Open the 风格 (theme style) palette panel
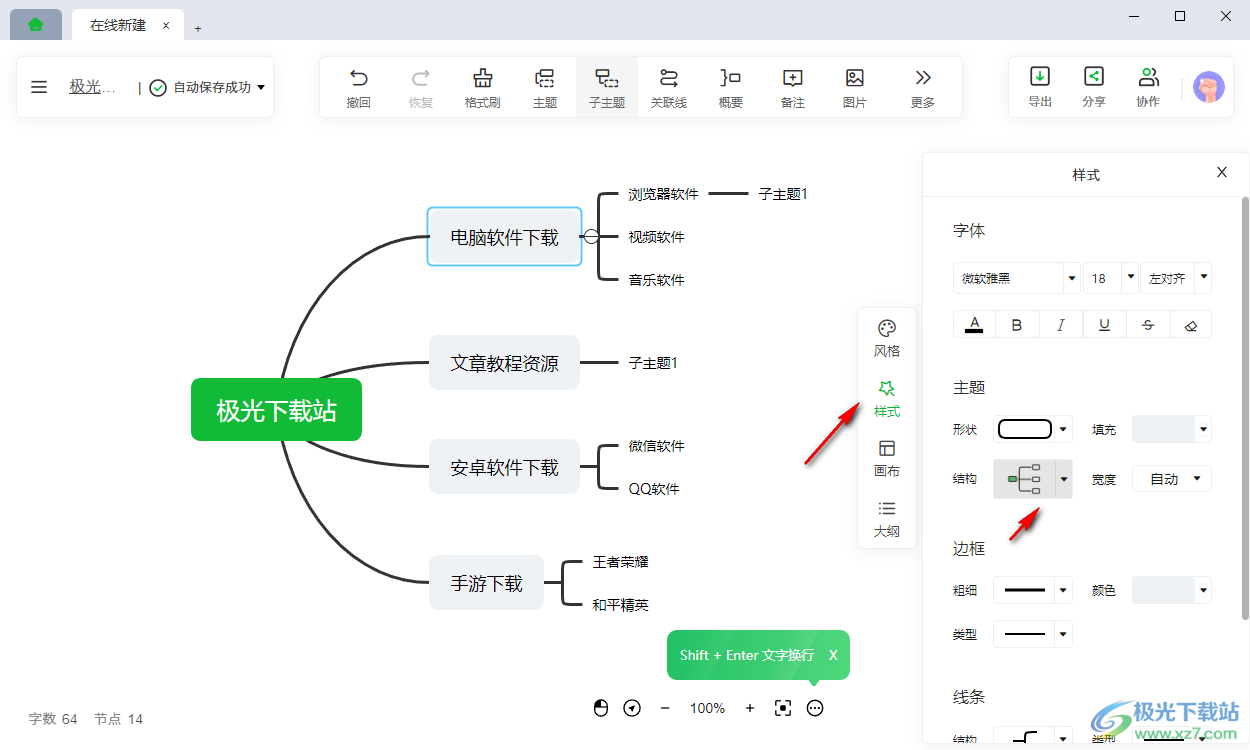 (x=887, y=338)
